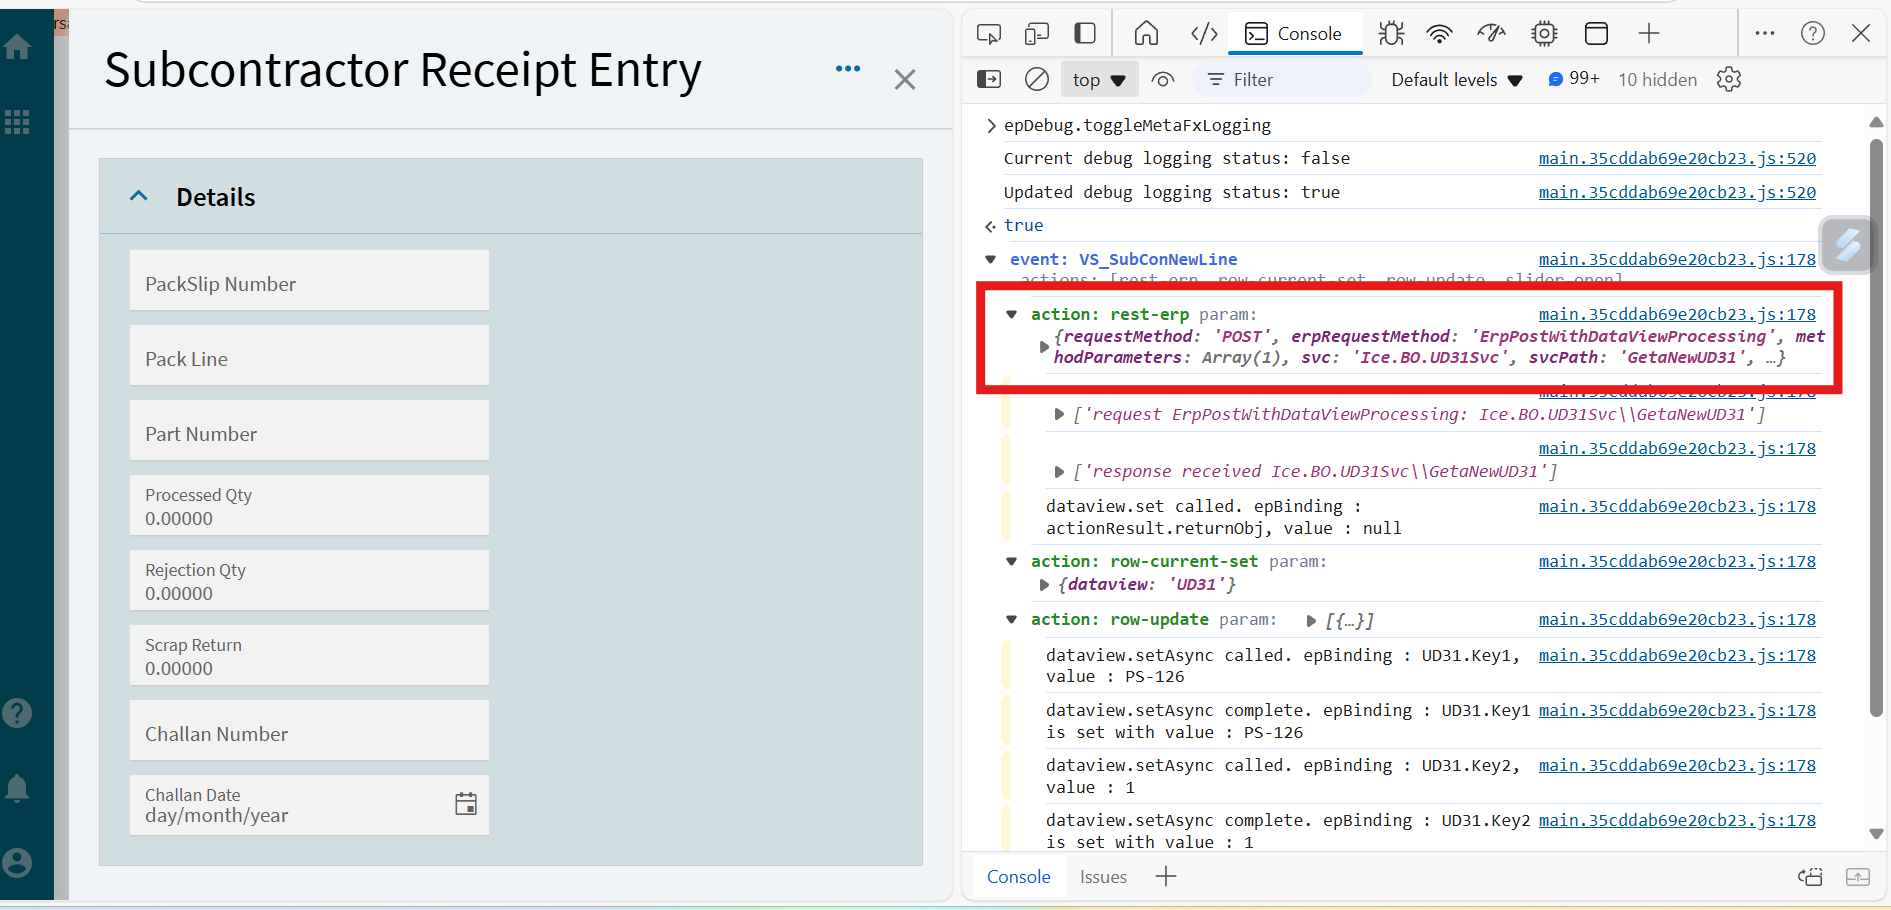Open DevTools customize three-dots menu
This screenshot has height=910, width=1891.
(1765, 33)
